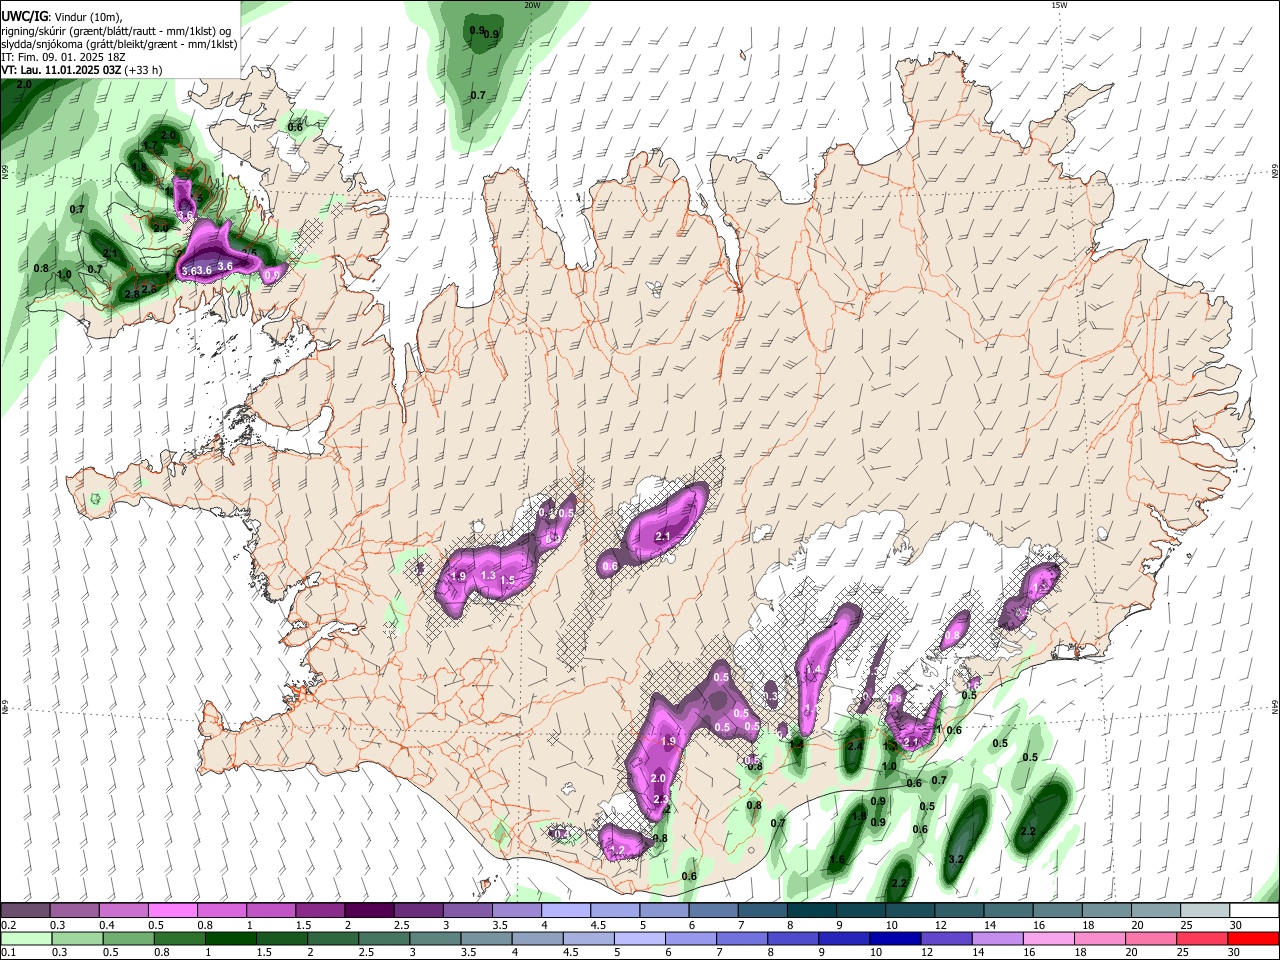Click pink swatch between 16 and 18

tap(1047, 938)
